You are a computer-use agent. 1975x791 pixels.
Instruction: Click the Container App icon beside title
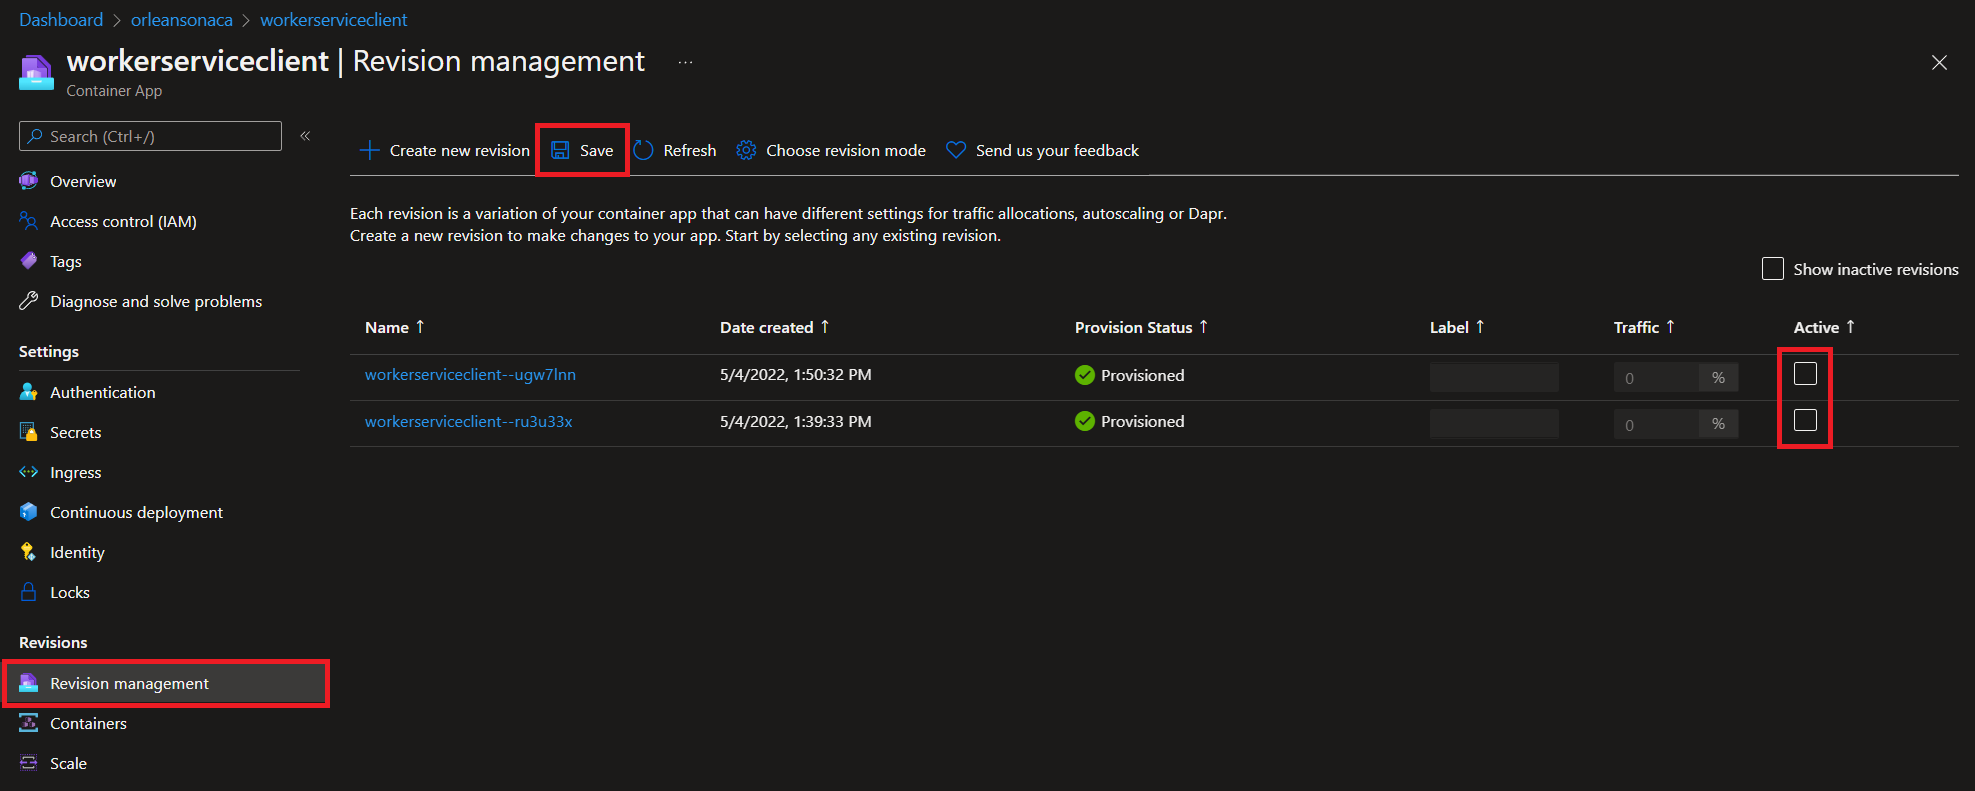(x=36, y=72)
